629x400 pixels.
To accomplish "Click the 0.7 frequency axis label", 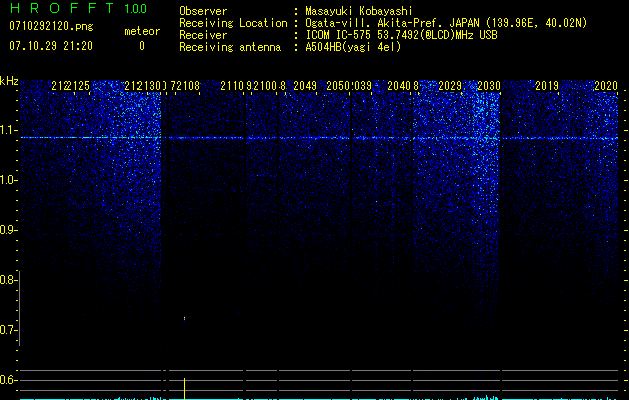I will (x=9, y=330).
